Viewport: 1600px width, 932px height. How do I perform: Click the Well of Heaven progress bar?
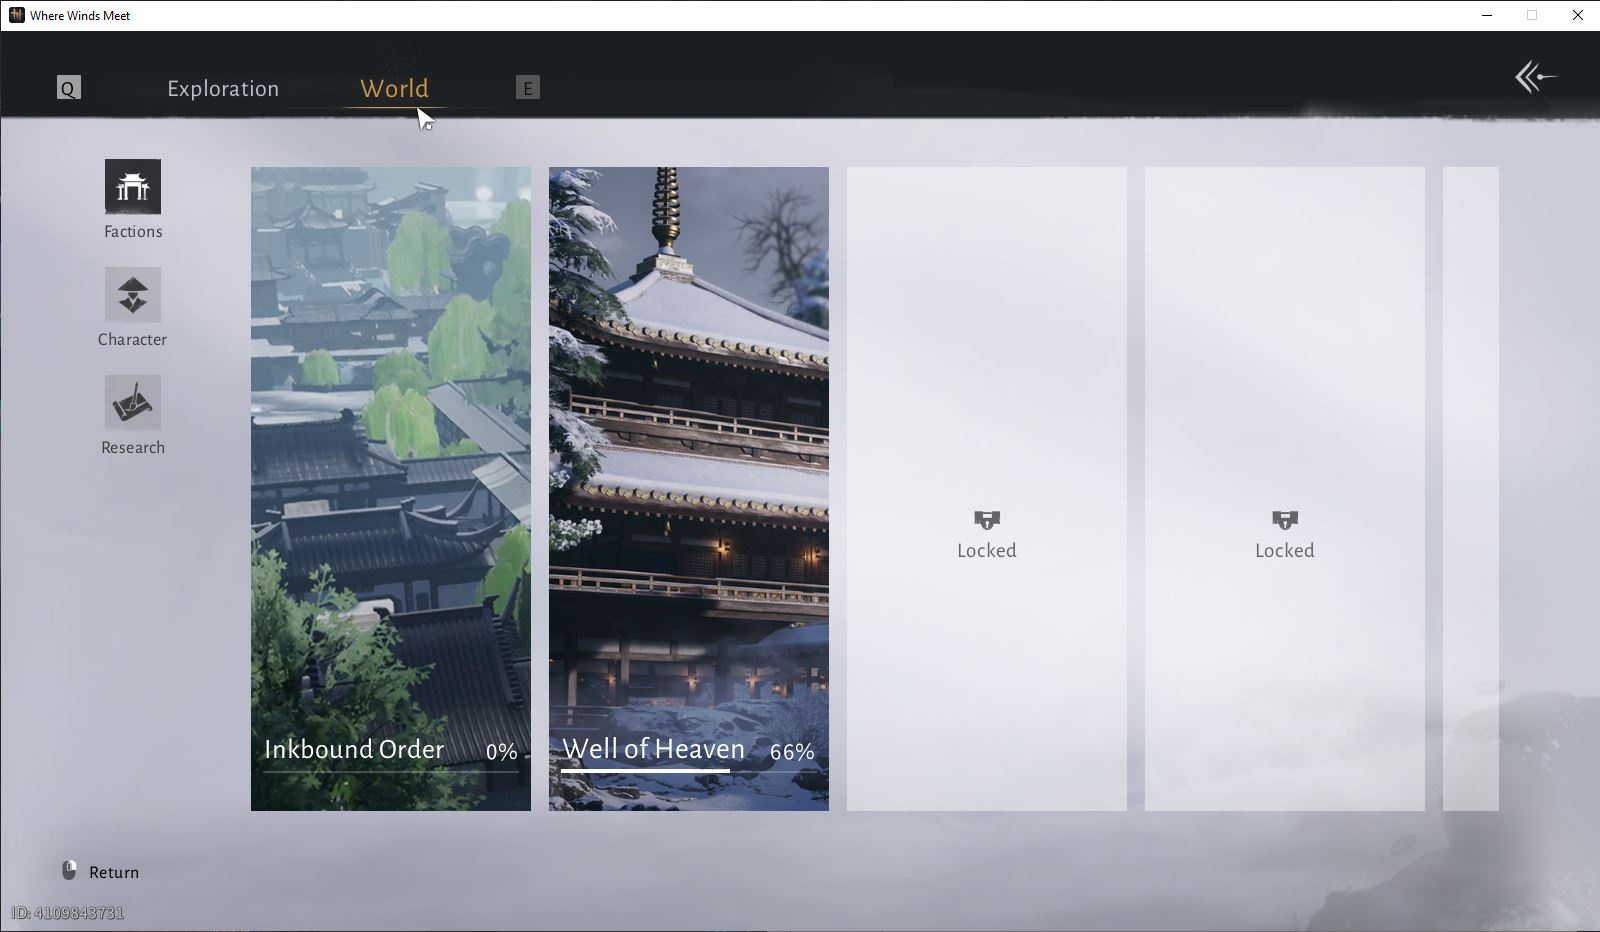click(x=688, y=771)
